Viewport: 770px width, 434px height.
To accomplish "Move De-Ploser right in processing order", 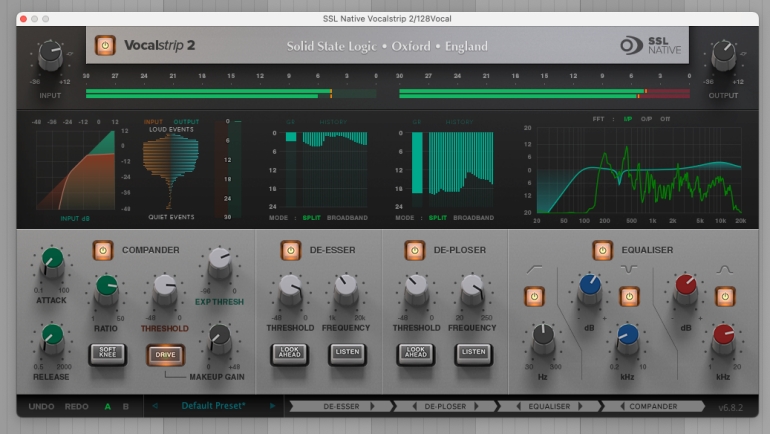I will tap(476, 407).
